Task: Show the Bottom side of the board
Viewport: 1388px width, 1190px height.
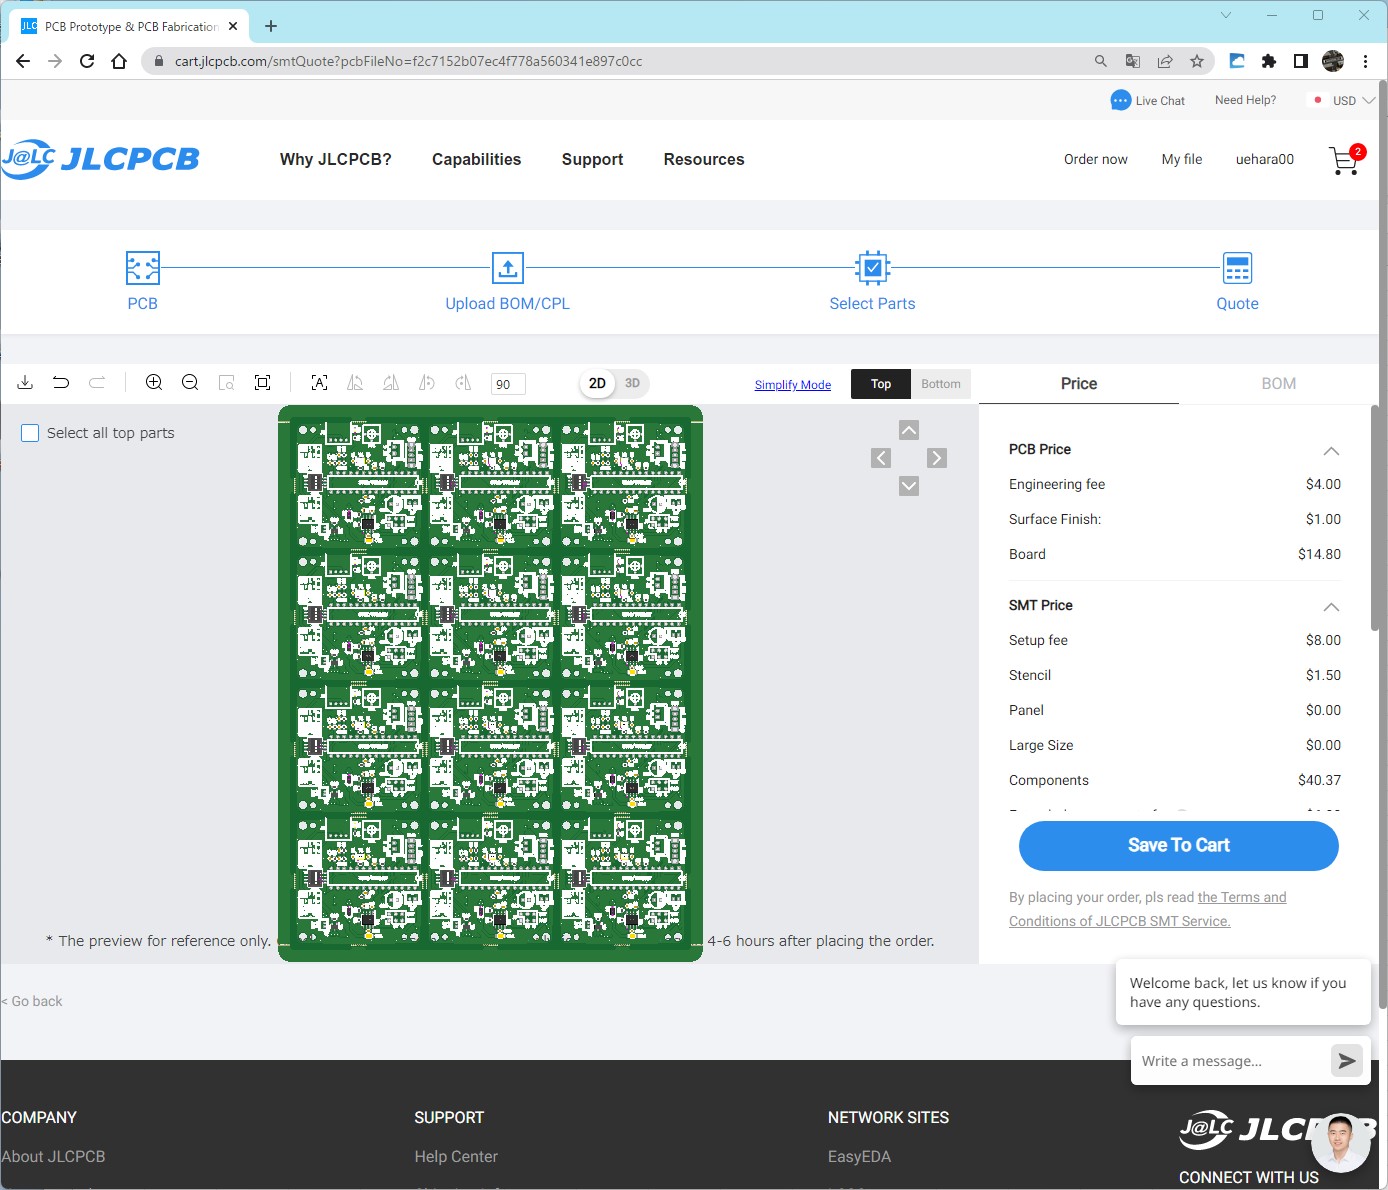Action: [940, 384]
